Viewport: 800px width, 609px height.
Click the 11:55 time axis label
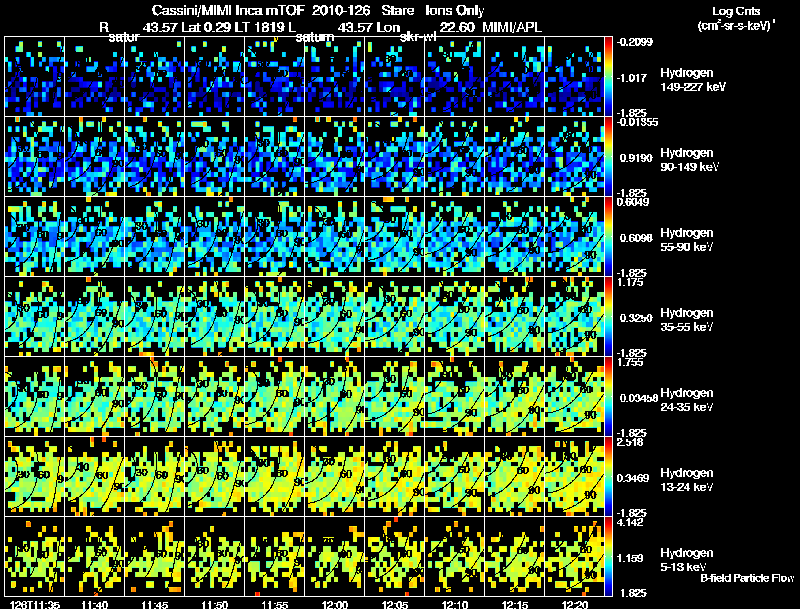(274, 604)
